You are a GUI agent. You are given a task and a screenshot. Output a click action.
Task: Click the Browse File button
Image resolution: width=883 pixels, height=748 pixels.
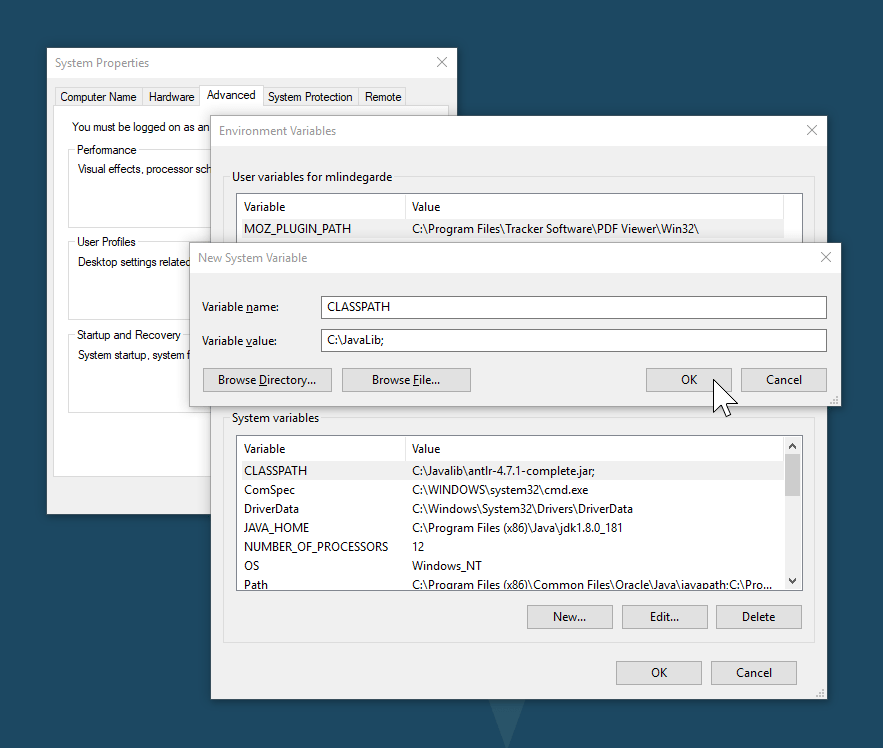(406, 380)
